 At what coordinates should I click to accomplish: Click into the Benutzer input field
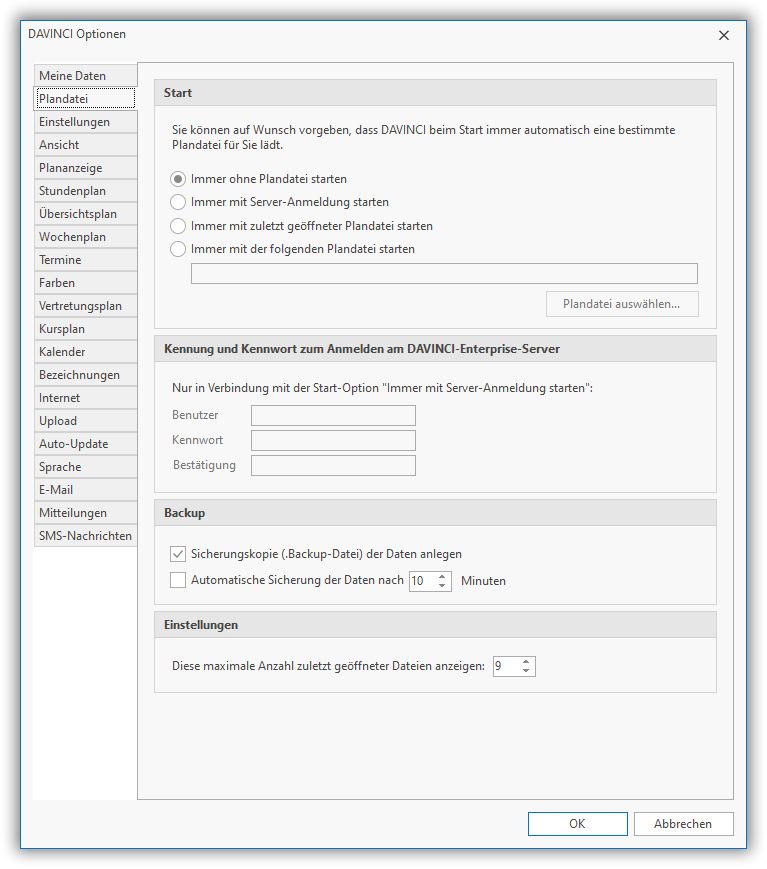pyautogui.click(x=333, y=416)
